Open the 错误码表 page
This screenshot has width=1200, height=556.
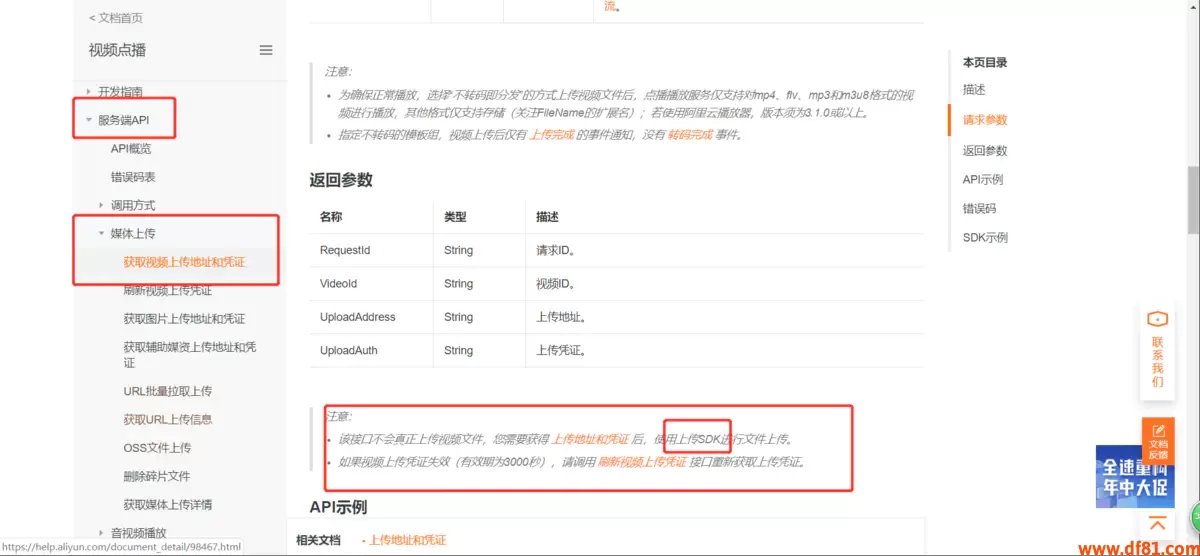click(x=133, y=177)
